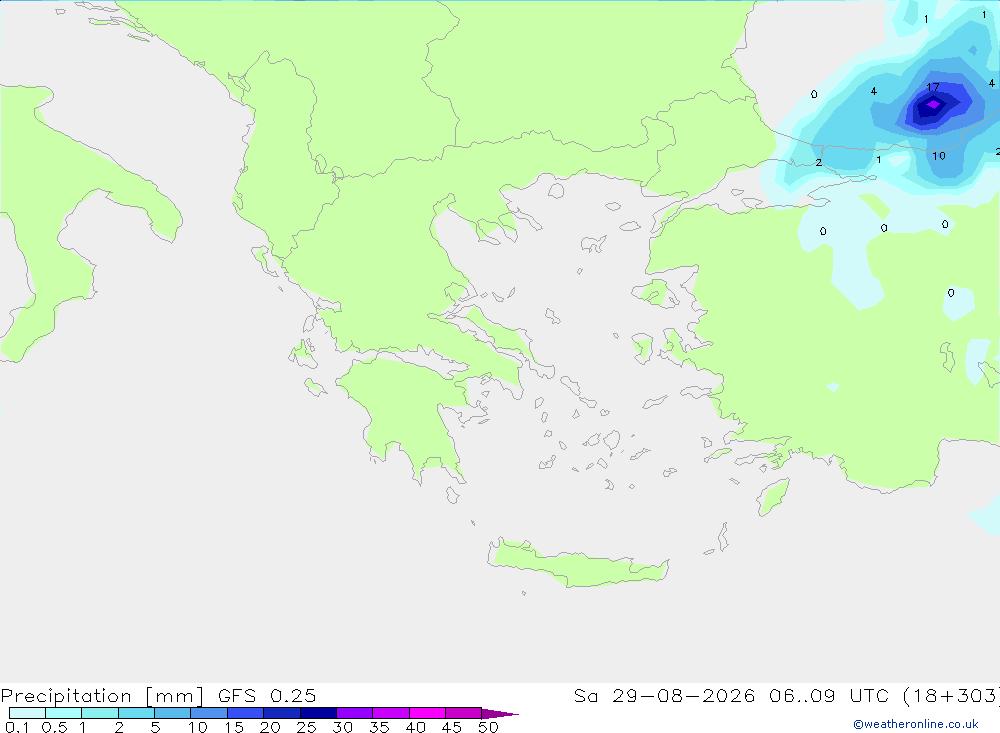Click the '17' precipitation value on map

(x=932, y=87)
